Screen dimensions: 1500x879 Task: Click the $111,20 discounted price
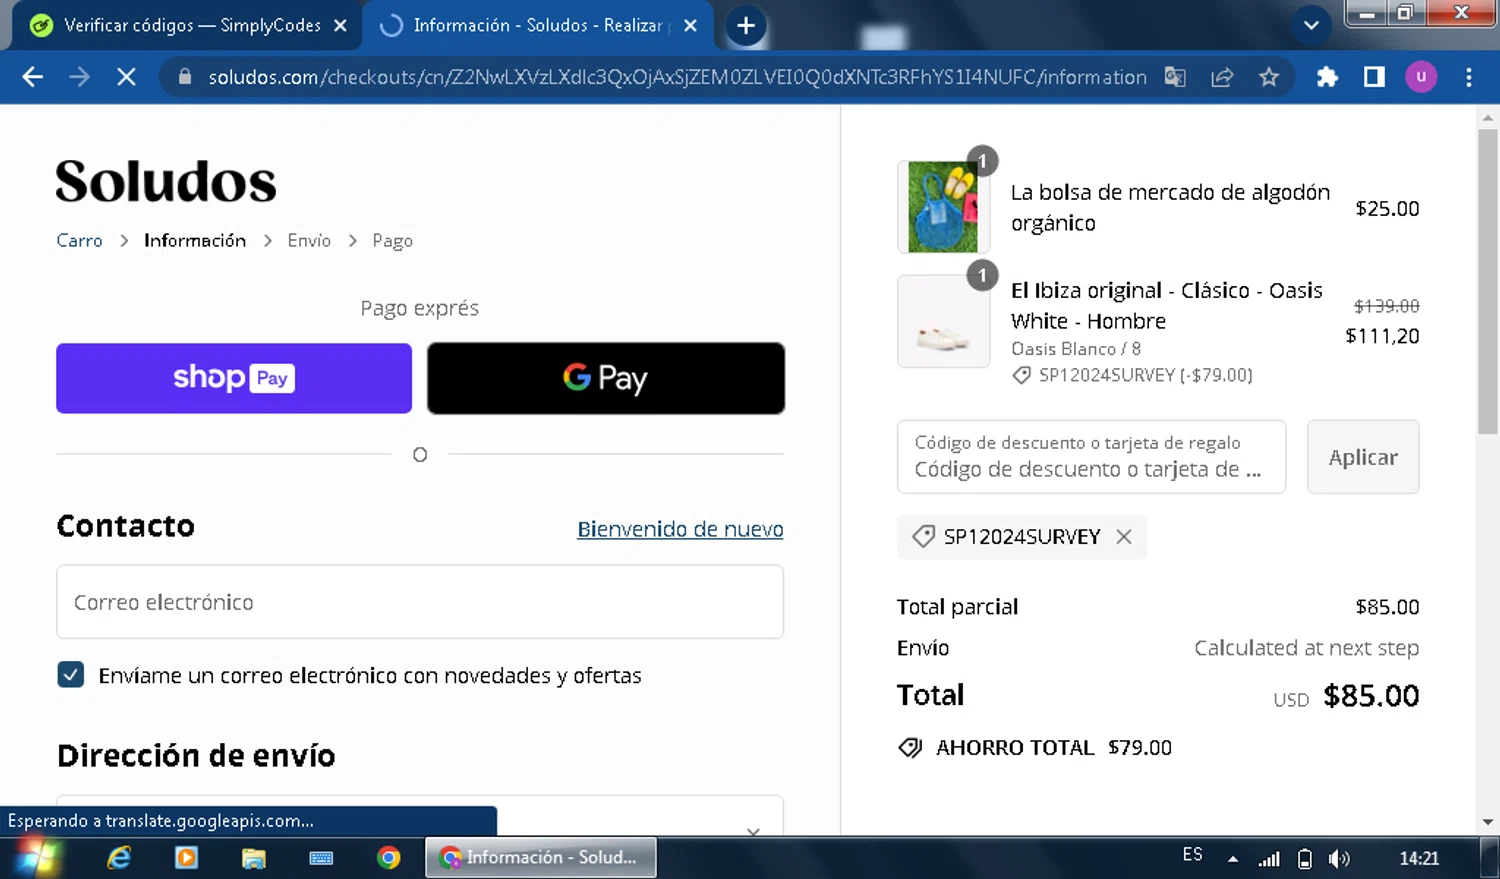click(x=1382, y=336)
